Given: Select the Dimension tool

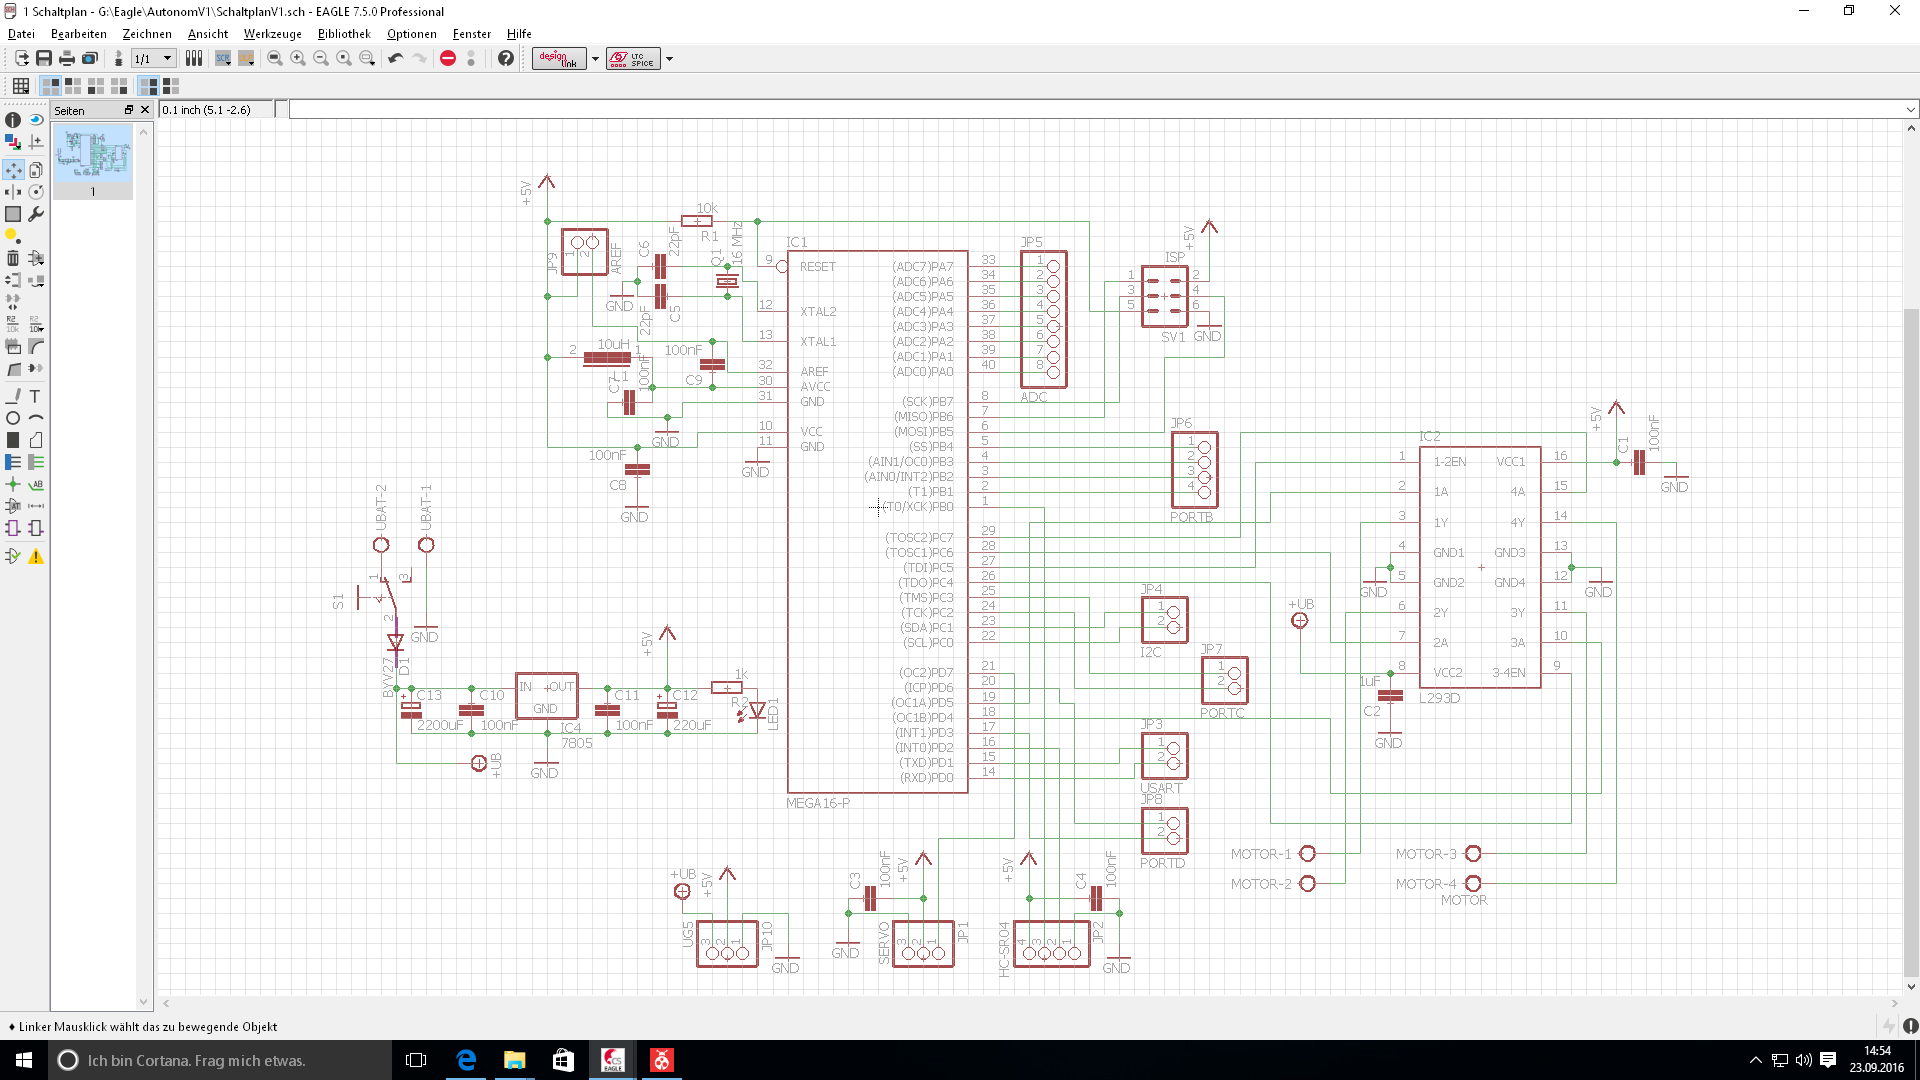Looking at the screenshot, I should click(36, 506).
